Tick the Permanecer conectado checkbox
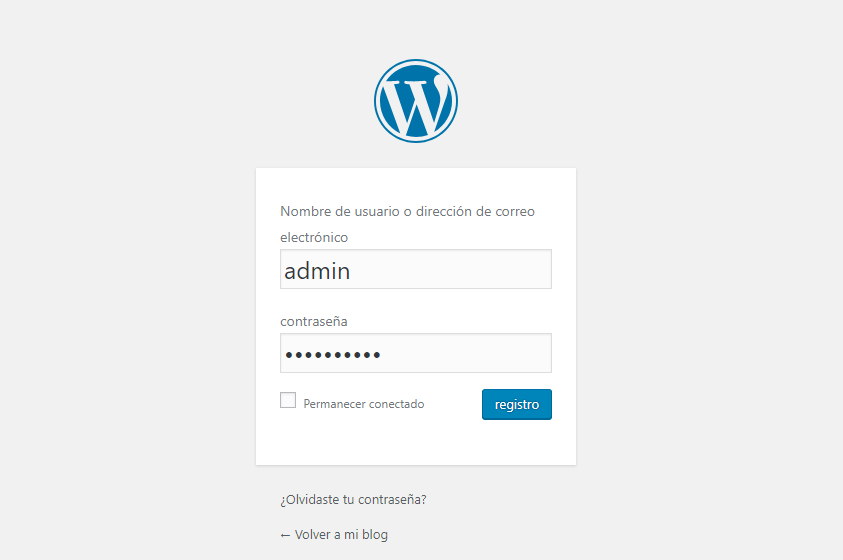843x560 pixels. point(288,400)
